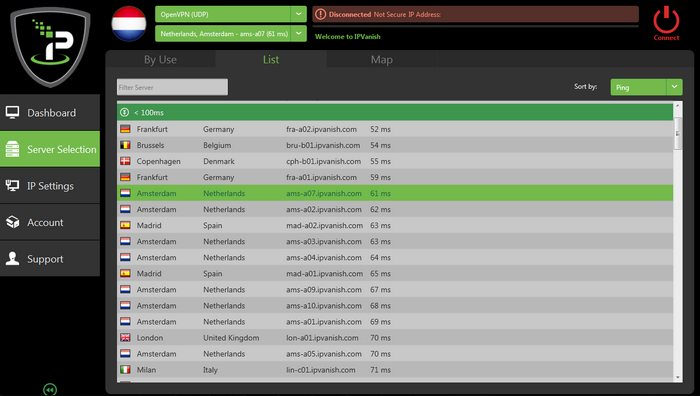Click the Dashboard monitor icon
The height and width of the screenshot is (396, 700).
12,113
